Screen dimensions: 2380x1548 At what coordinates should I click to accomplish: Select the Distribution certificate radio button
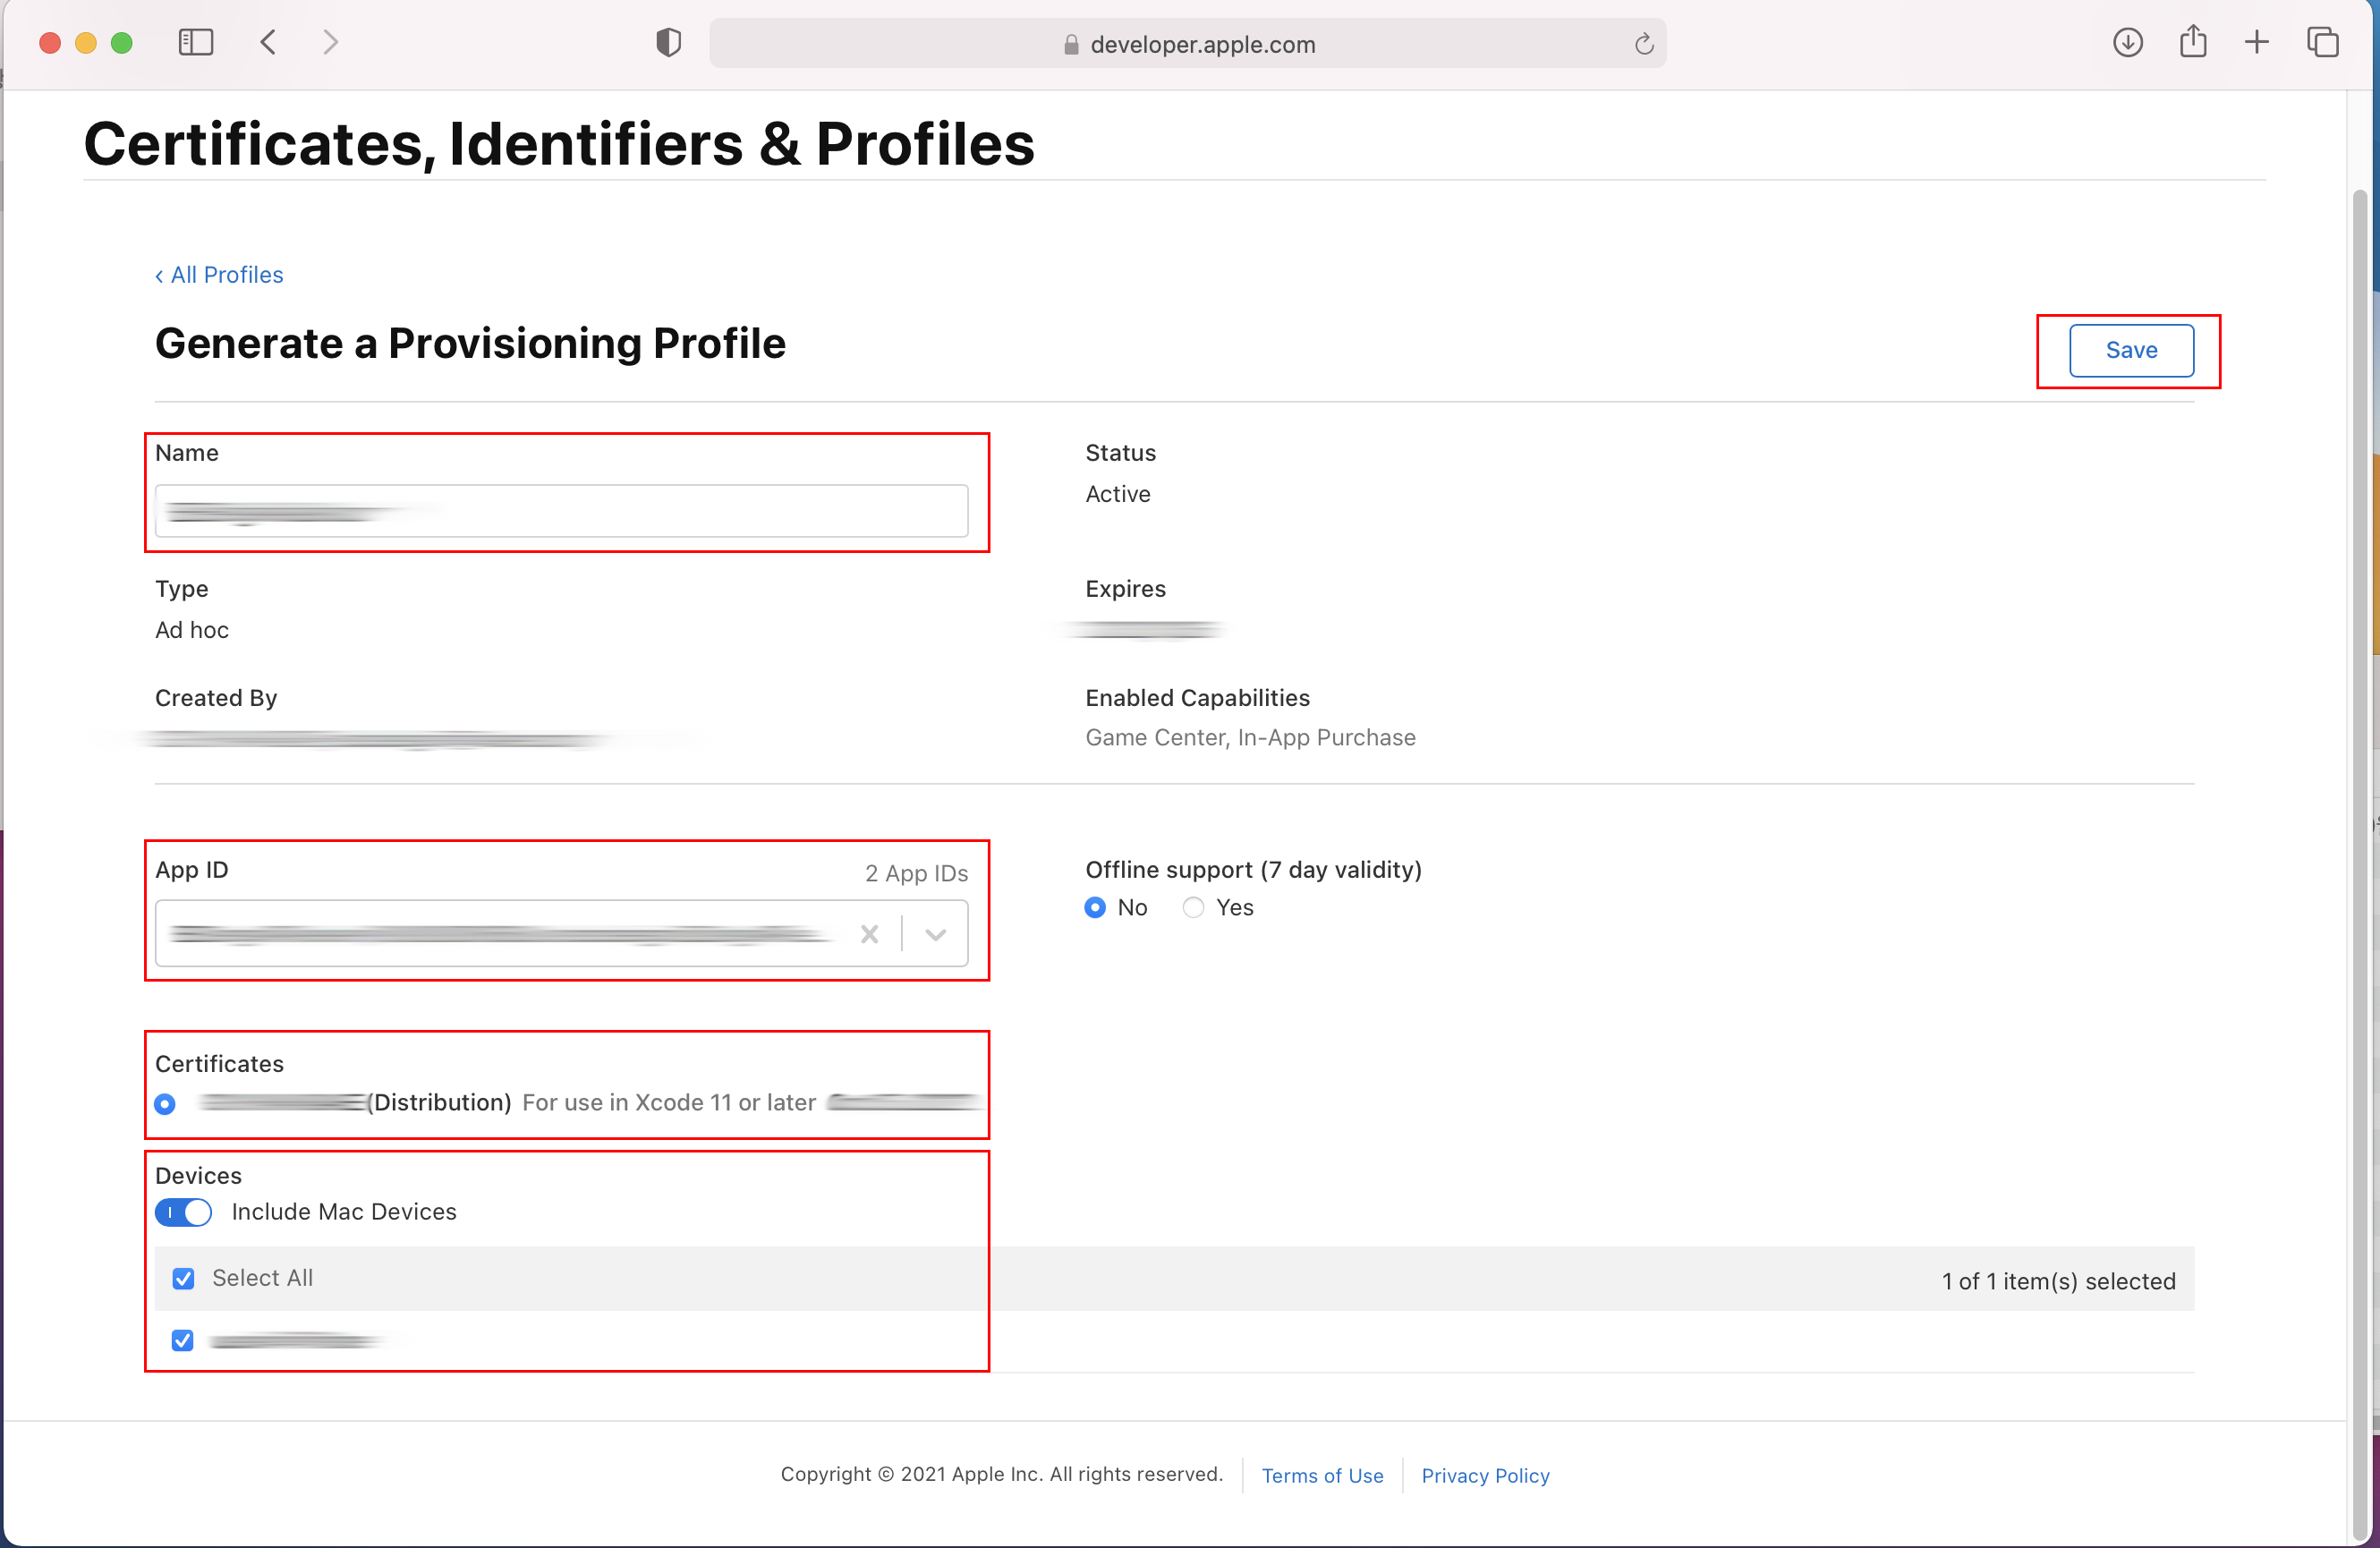point(165,1103)
